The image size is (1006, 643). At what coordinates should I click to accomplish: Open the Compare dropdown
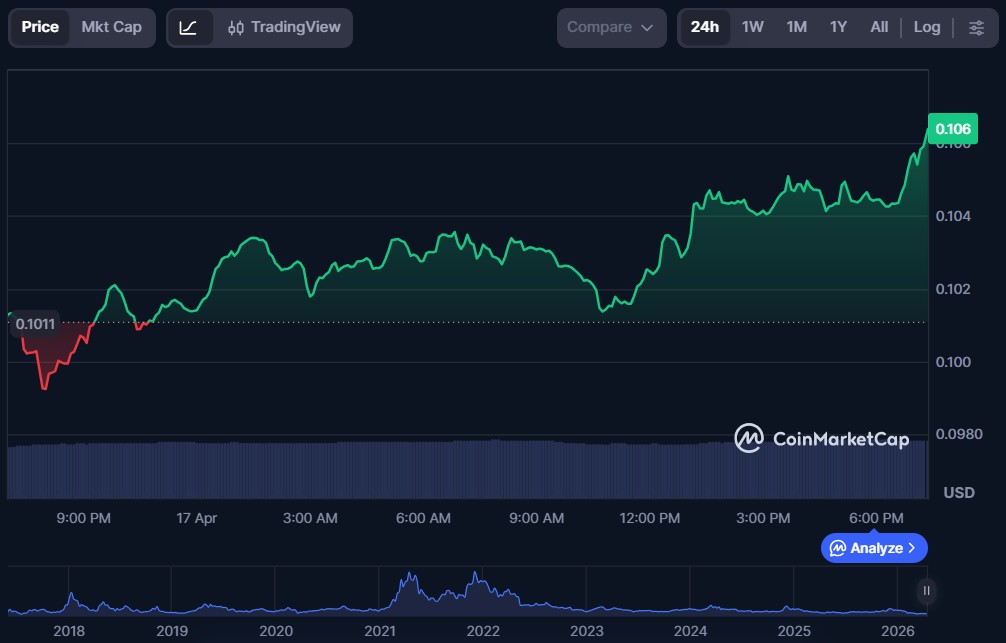[x=610, y=27]
